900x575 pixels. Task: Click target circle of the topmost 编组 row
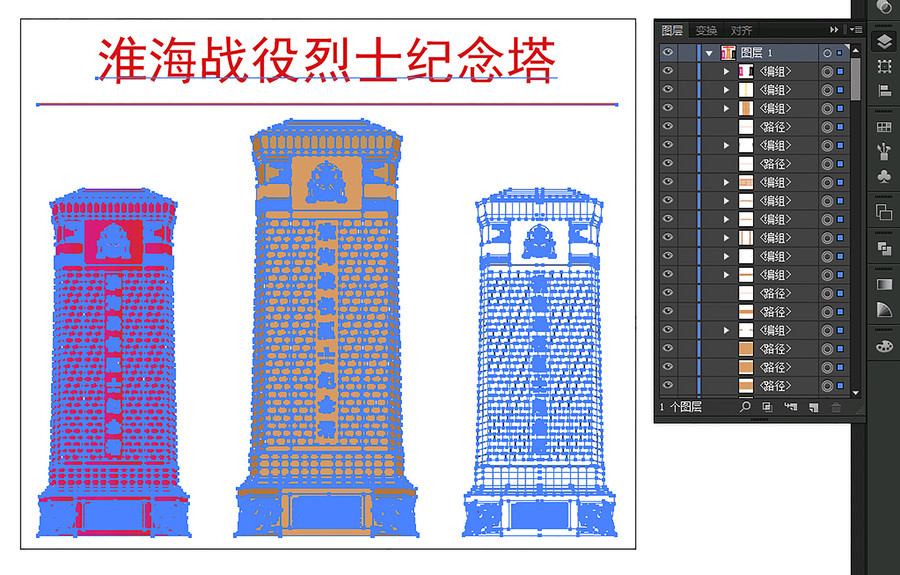(x=827, y=71)
